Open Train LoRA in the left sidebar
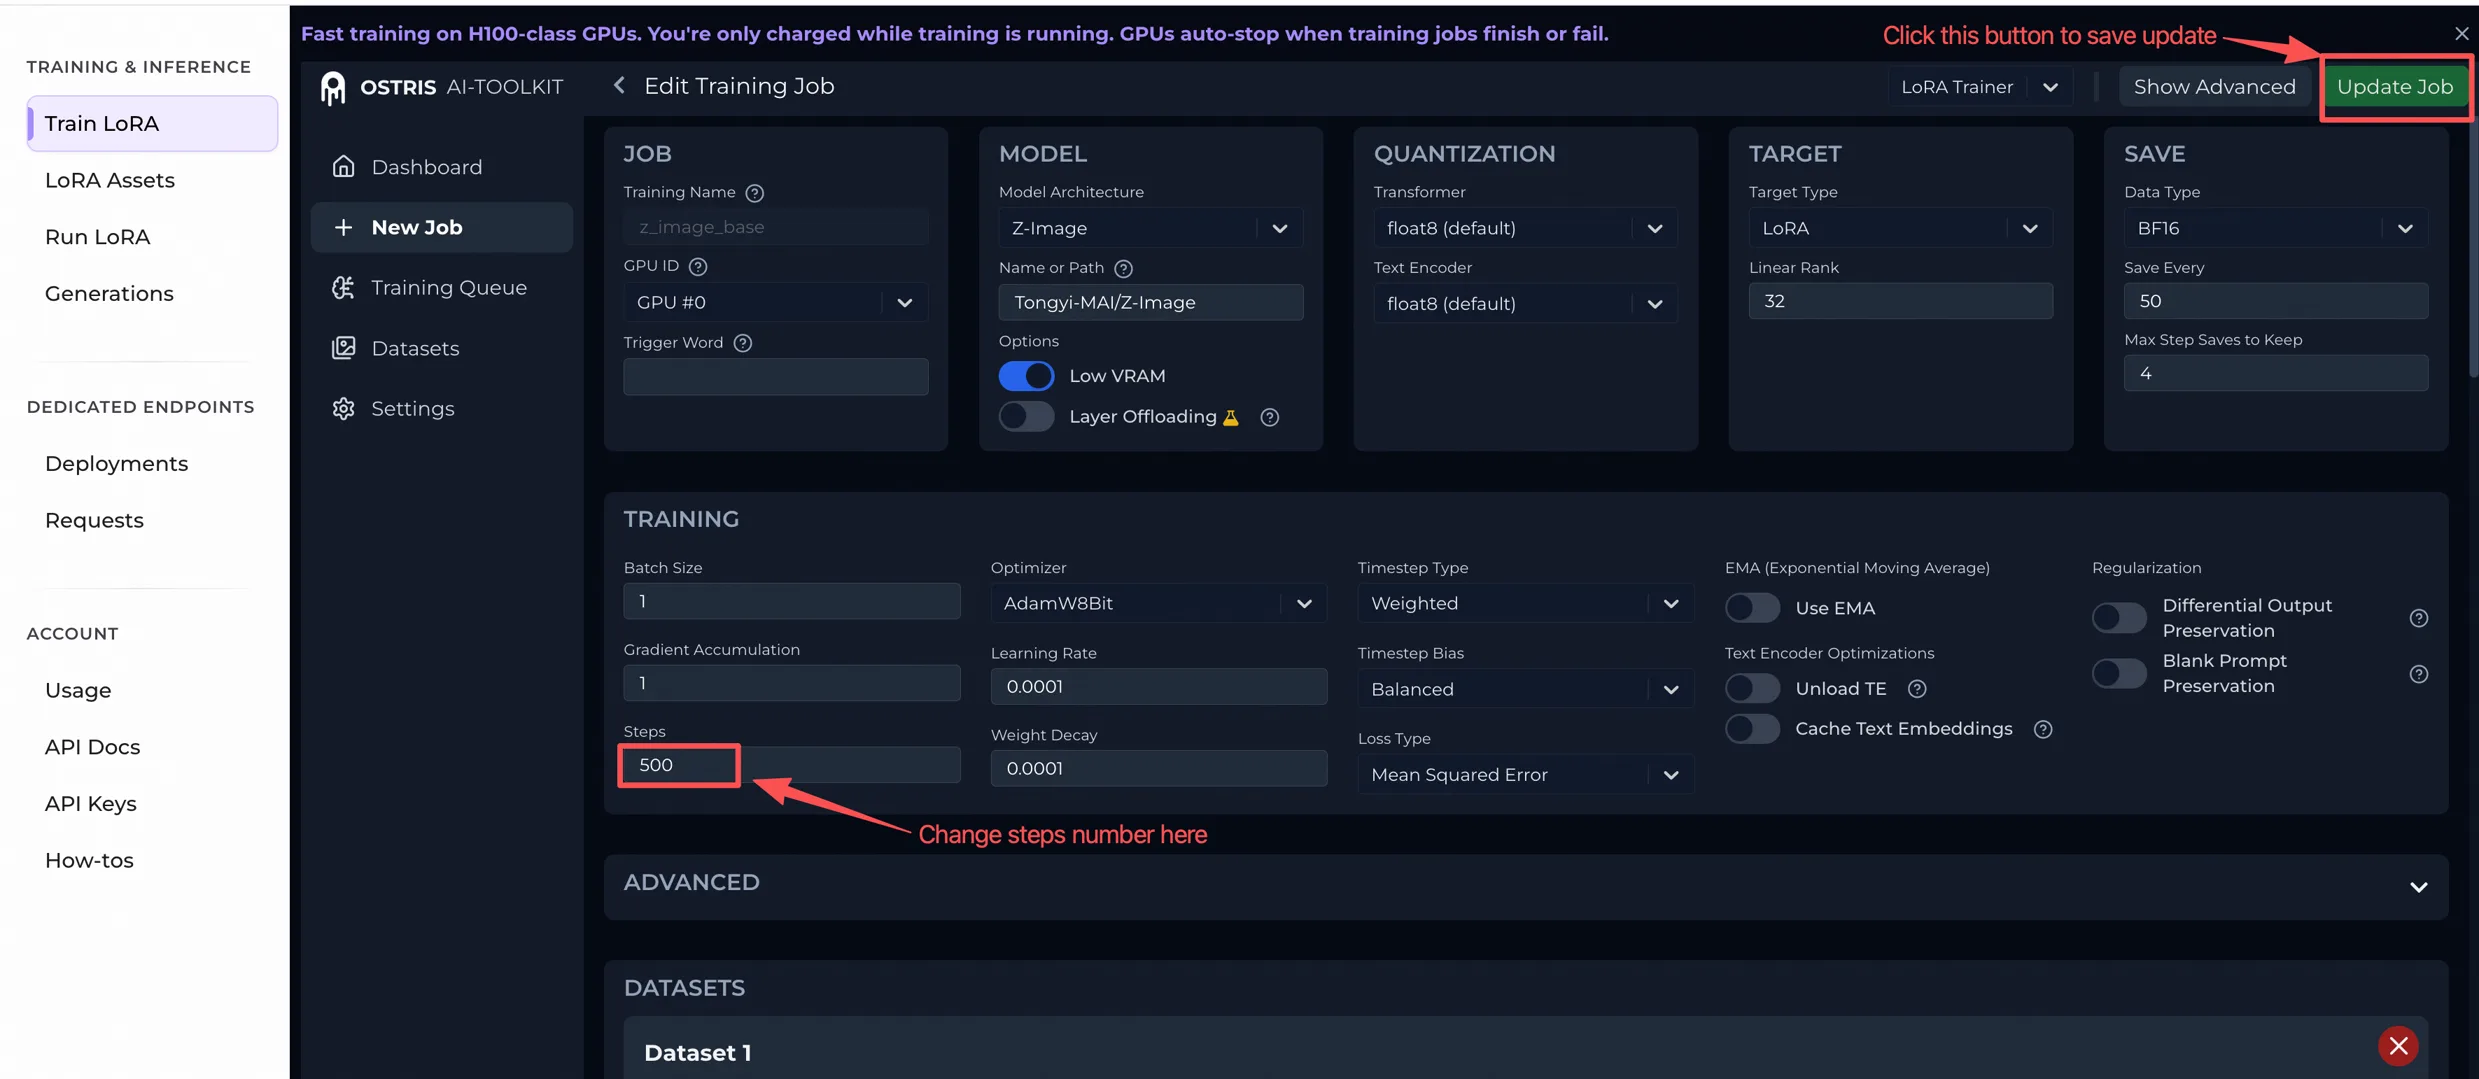The width and height of the screenshot is (2479, 1079). [152, 124]
